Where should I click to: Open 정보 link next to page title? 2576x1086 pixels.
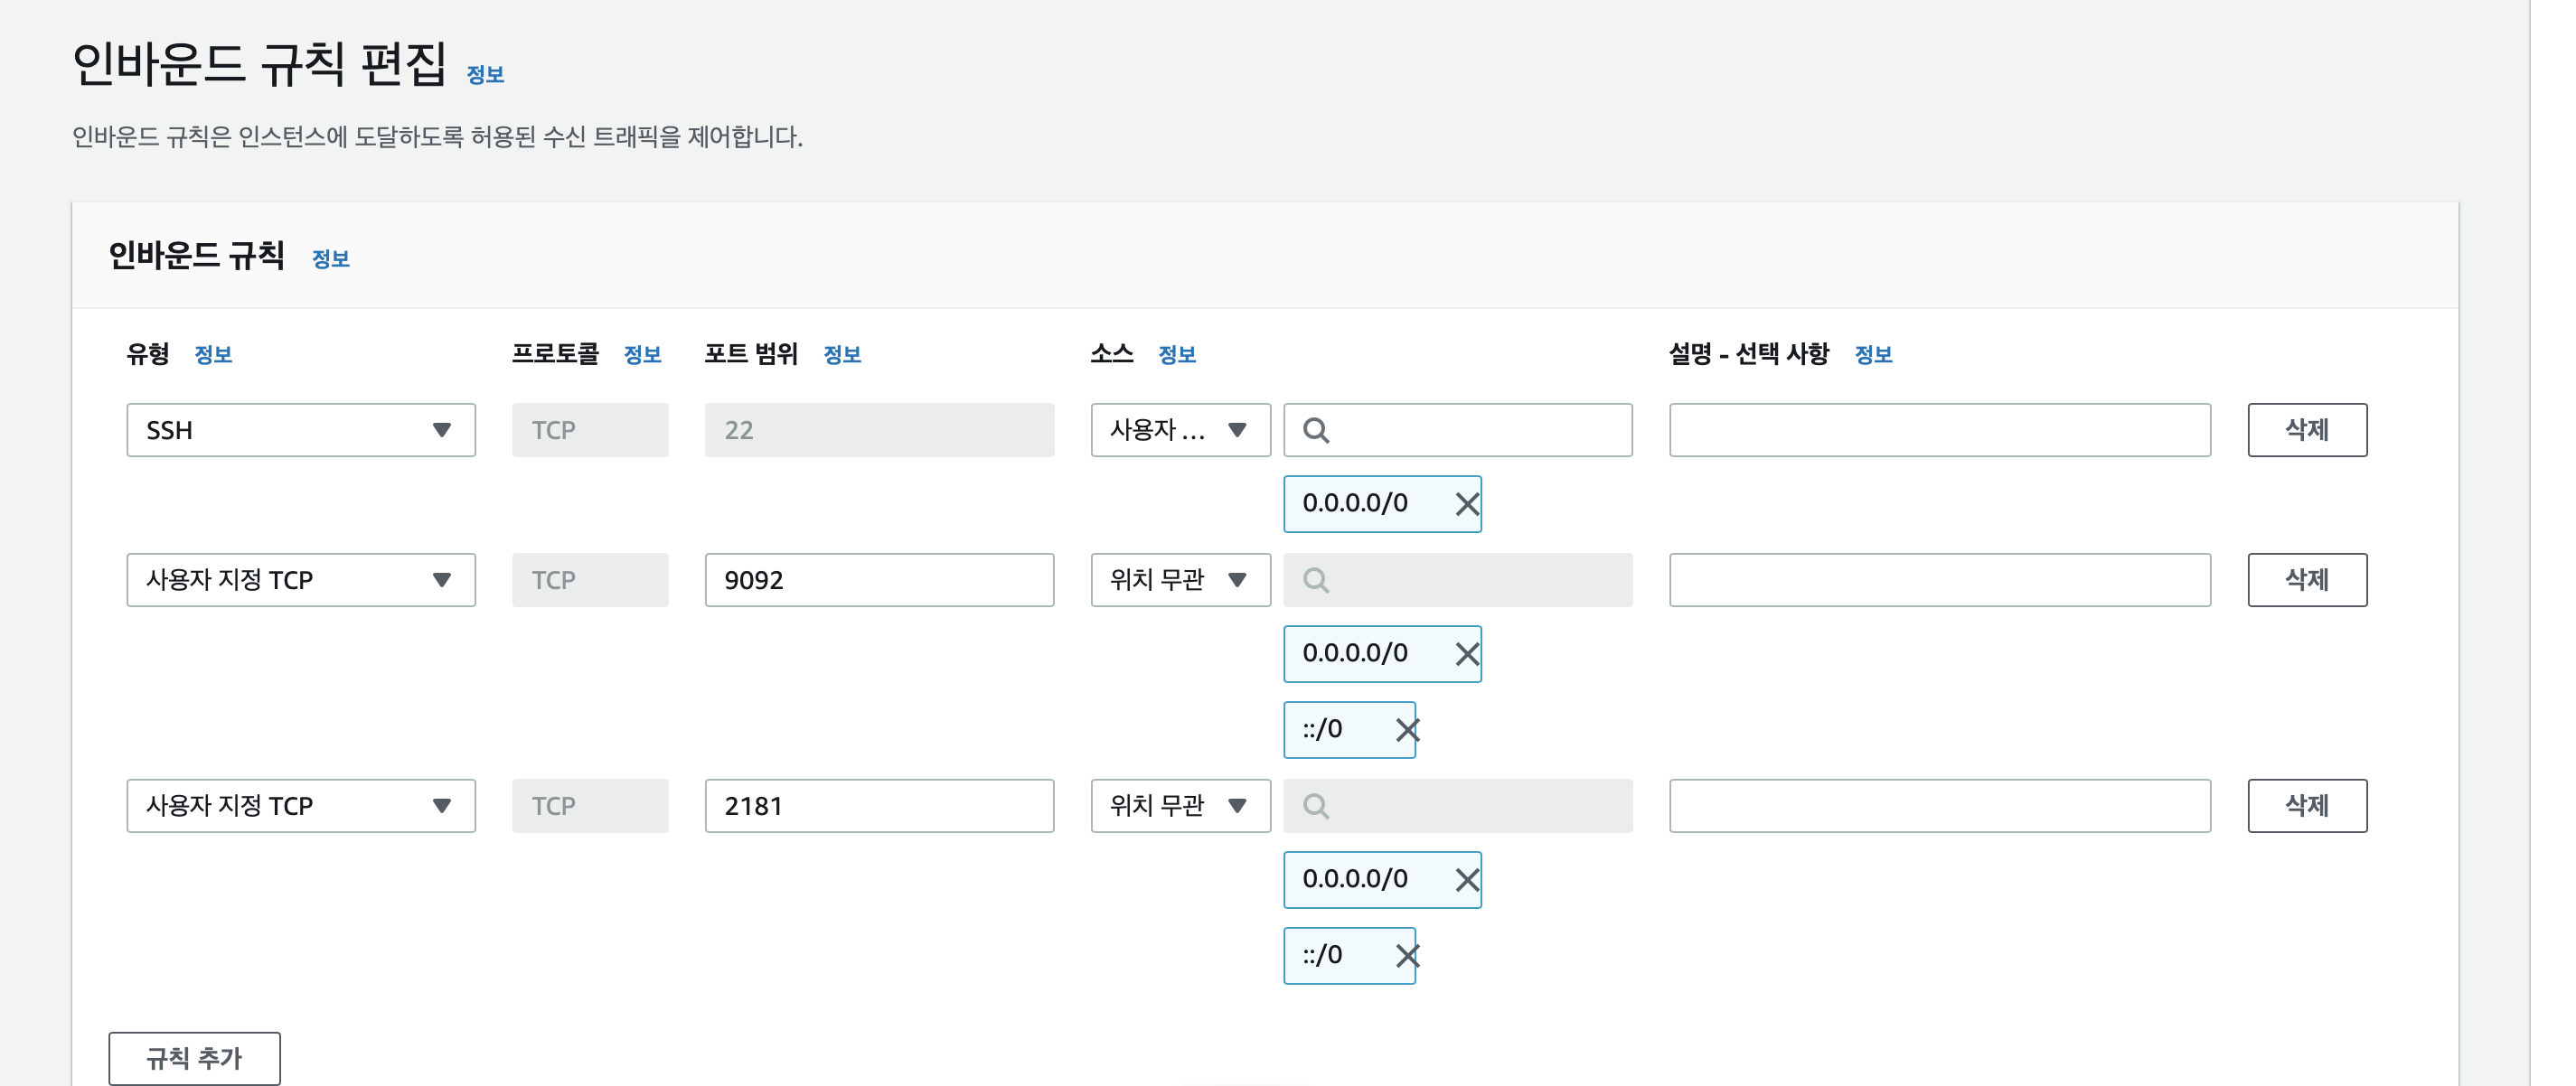[x=485, y=75]
